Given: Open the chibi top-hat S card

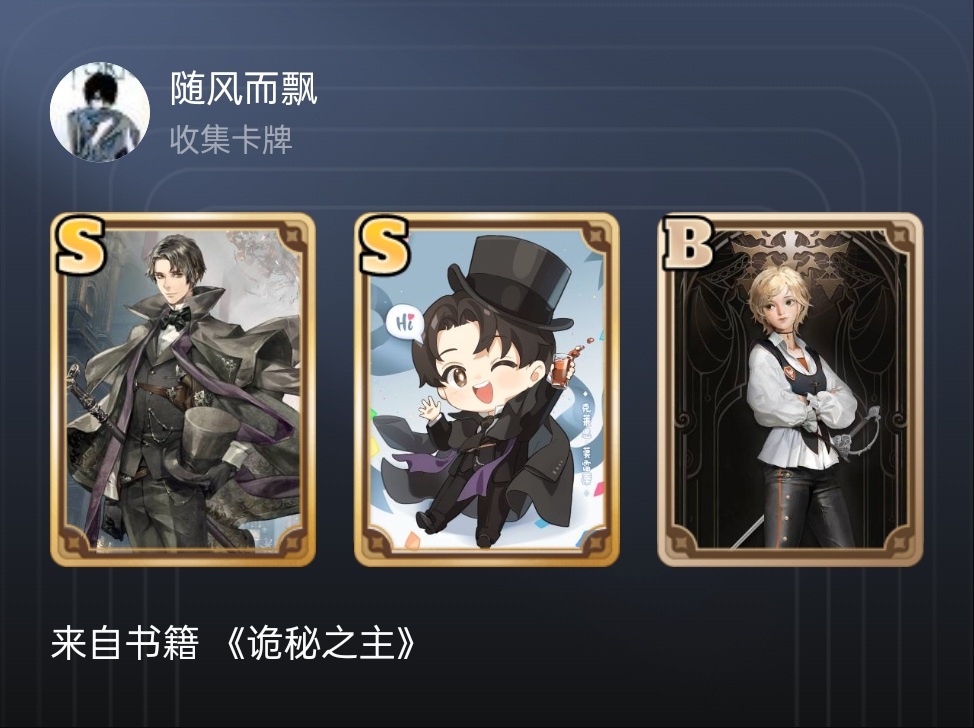Looking at the screenshot, I should click(x=486, y=389).
